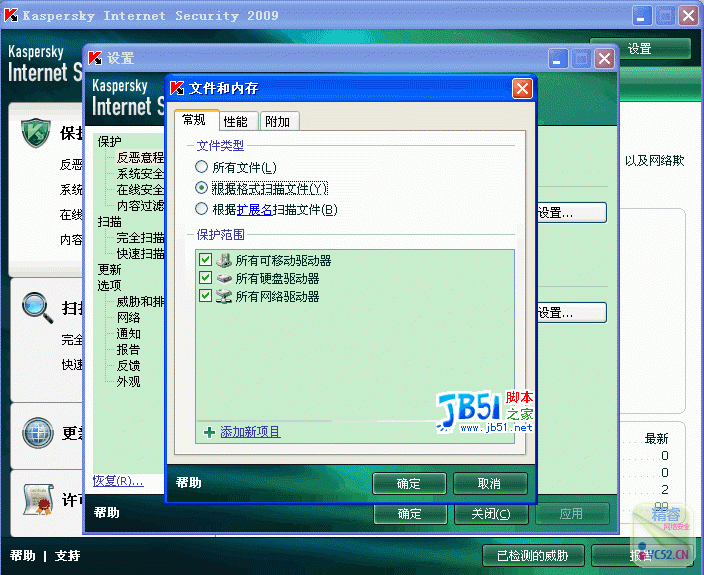Click the green plus add icon

coord(209,432)
